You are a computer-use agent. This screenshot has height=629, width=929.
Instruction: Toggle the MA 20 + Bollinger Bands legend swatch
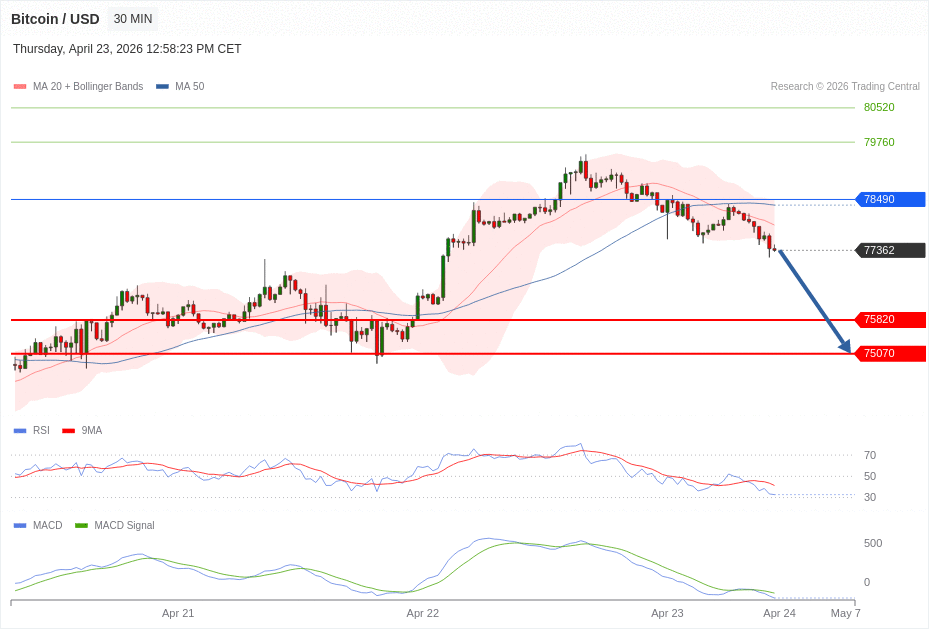[x=20, y=87]
